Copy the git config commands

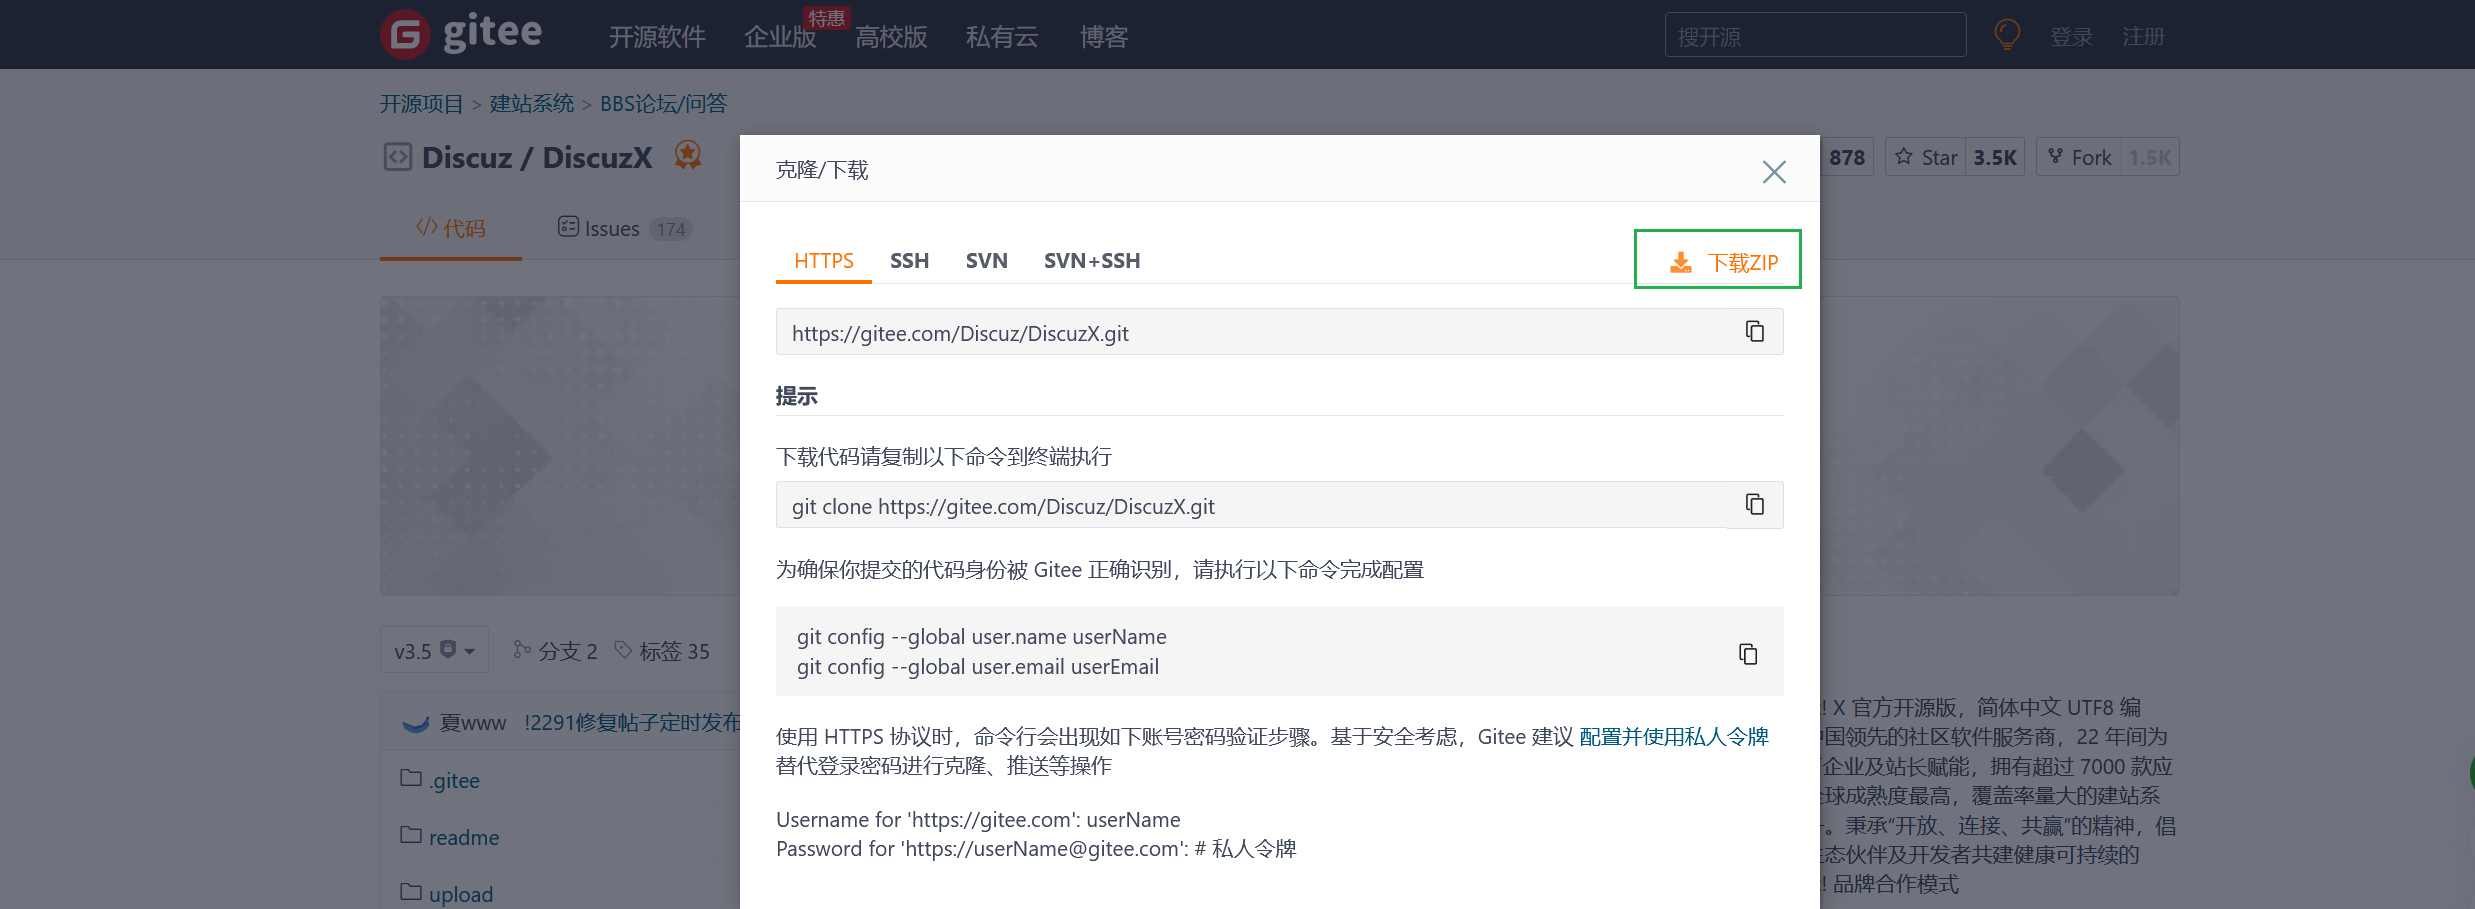[x=1747, y=653]
